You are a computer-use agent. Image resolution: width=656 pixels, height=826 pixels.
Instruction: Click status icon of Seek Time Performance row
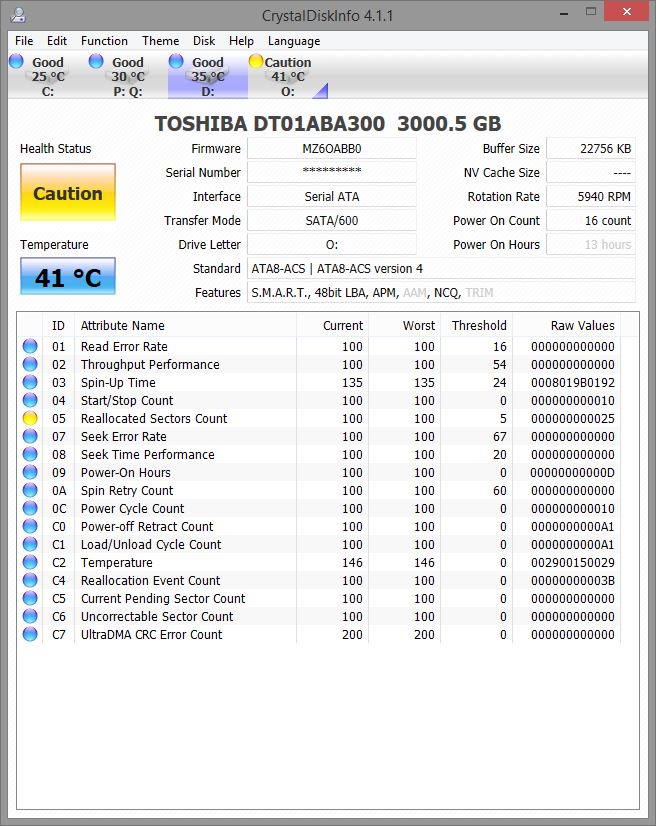coord(30,454)
